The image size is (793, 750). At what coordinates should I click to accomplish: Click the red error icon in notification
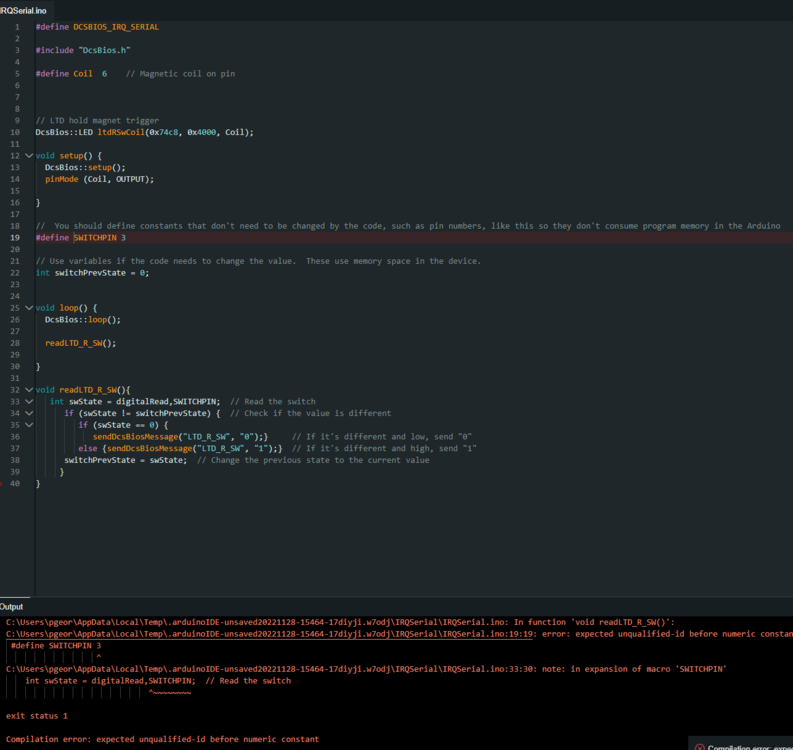pos(699,746)
